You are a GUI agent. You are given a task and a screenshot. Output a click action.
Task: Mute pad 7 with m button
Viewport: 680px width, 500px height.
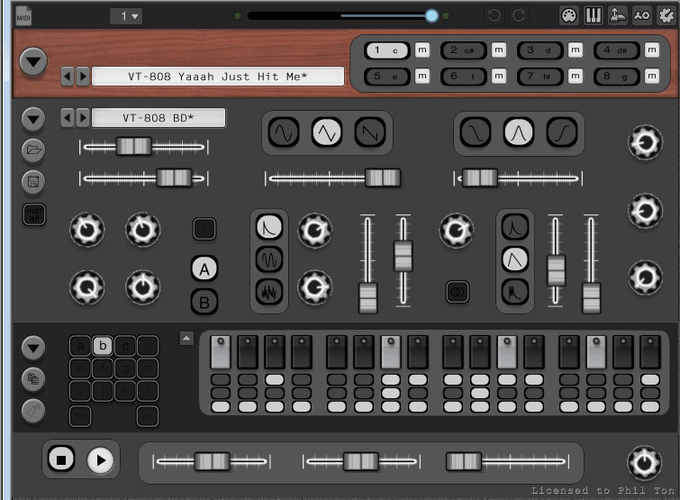click(x=575, y=76)
